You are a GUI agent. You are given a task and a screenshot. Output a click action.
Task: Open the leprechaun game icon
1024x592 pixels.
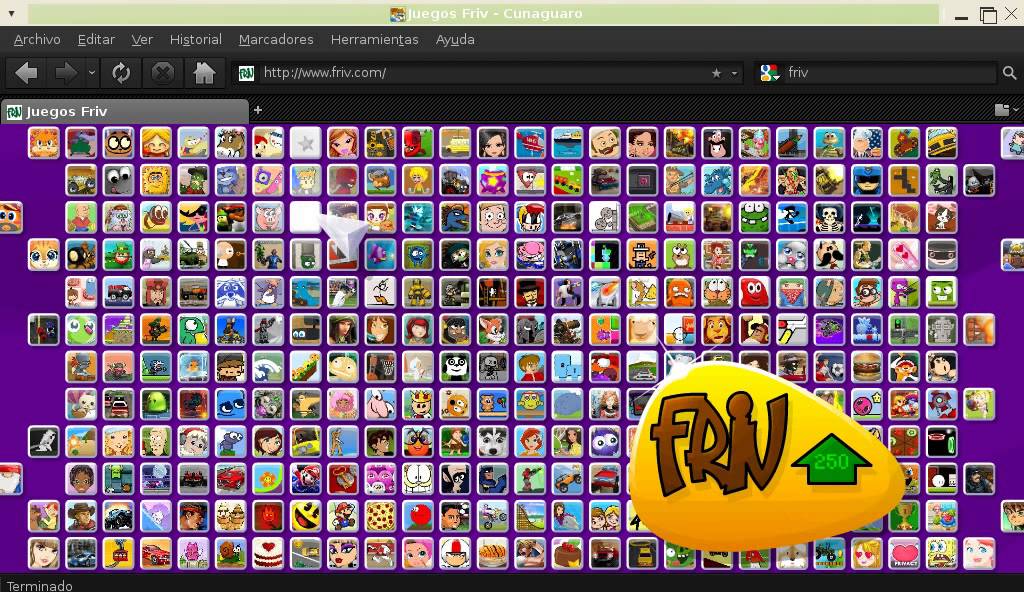(x=118, y=255)
